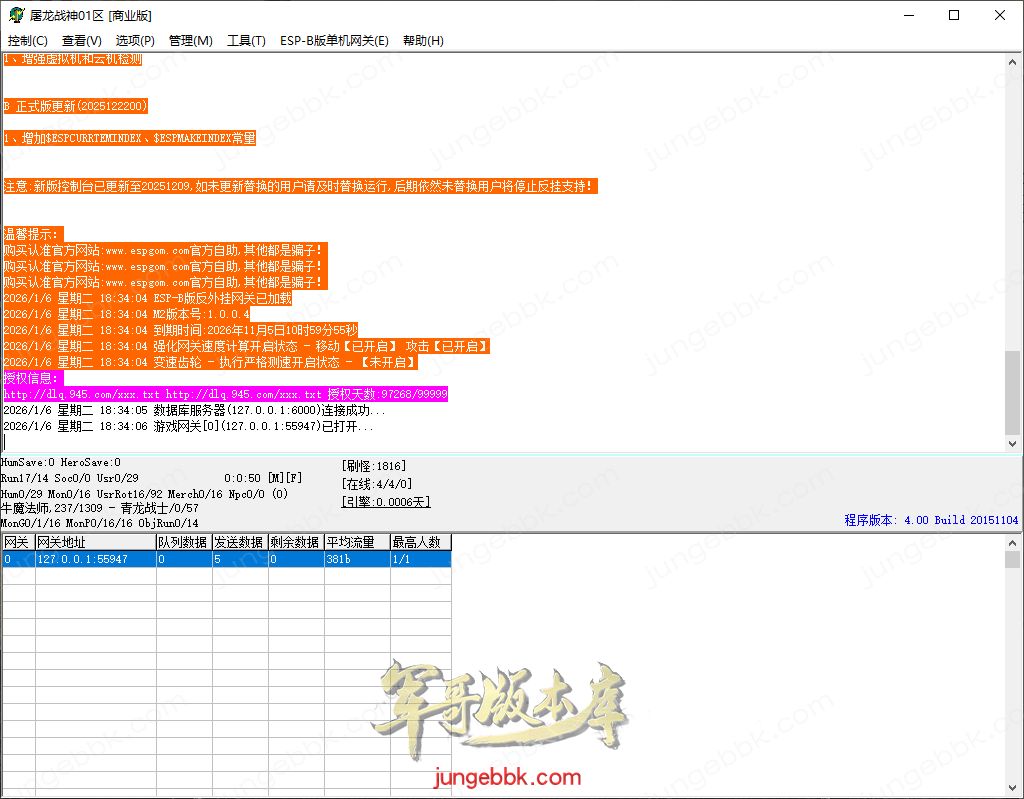Image resolution: width=1024 pixels, height=799 pixels.
Task: Open the ESP-B版单机网关(E) menu
Action: click(x=334, y=41)
